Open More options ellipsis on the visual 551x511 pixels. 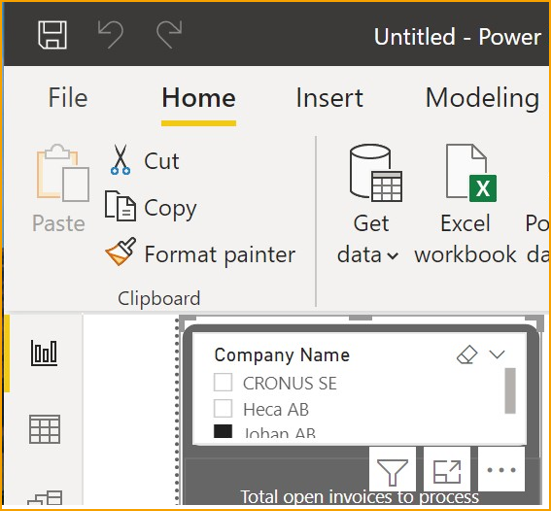[501, 470]
